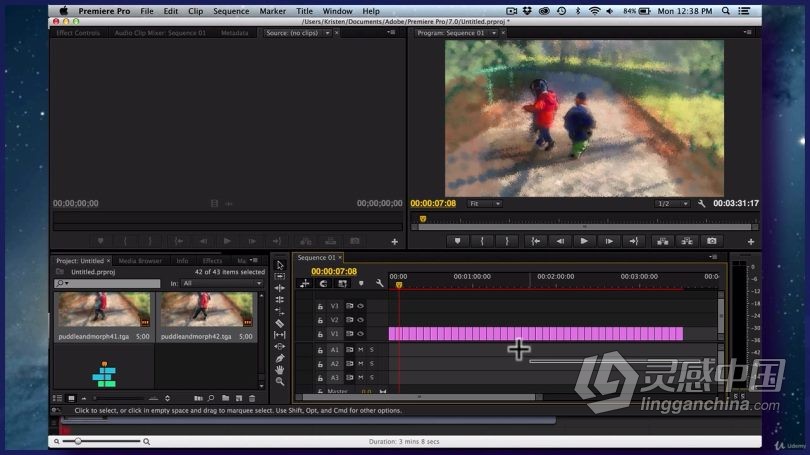Image resolution: width=810 pixels, height=455 pixels.
Task: Click Find magnifier icon in Project panel
Action: coord(211,398)
